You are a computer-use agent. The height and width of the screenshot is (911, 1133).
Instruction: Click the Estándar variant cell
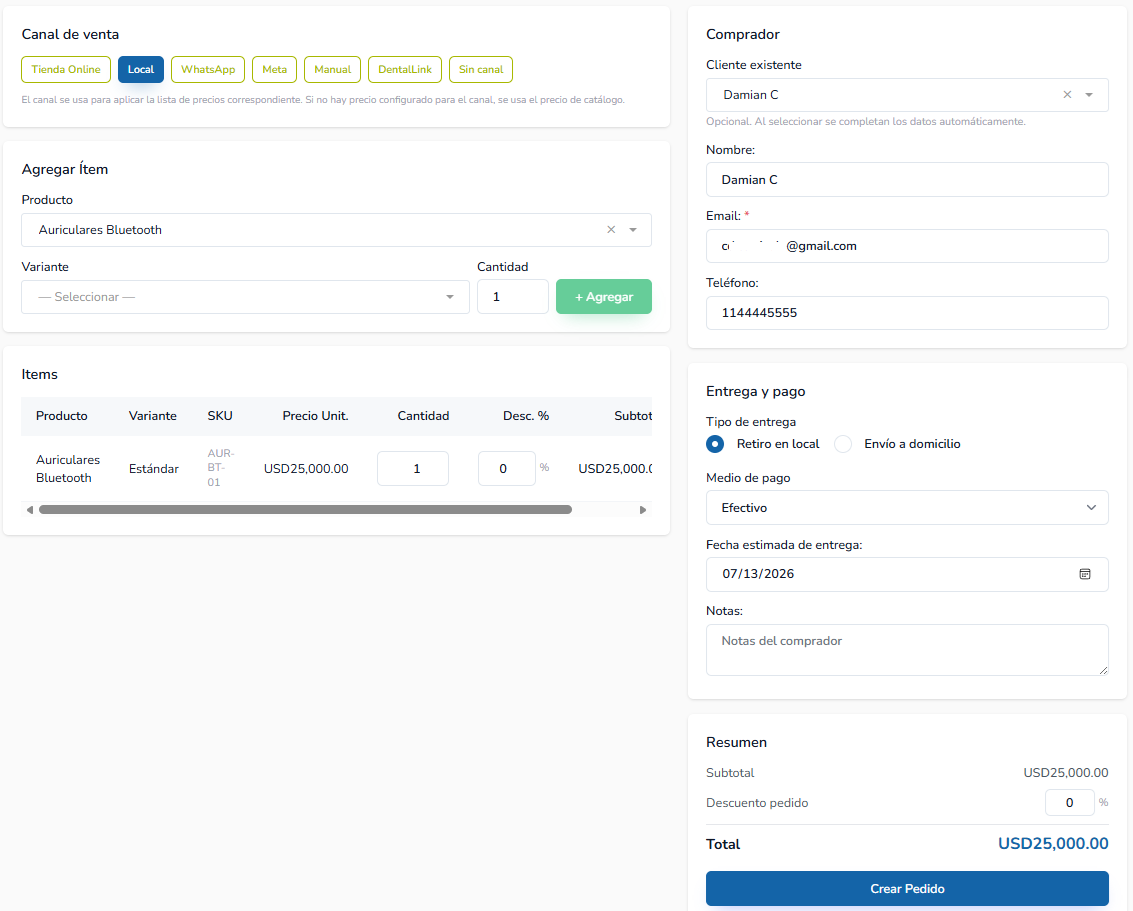pyautogui.click(x=154, y=469)
